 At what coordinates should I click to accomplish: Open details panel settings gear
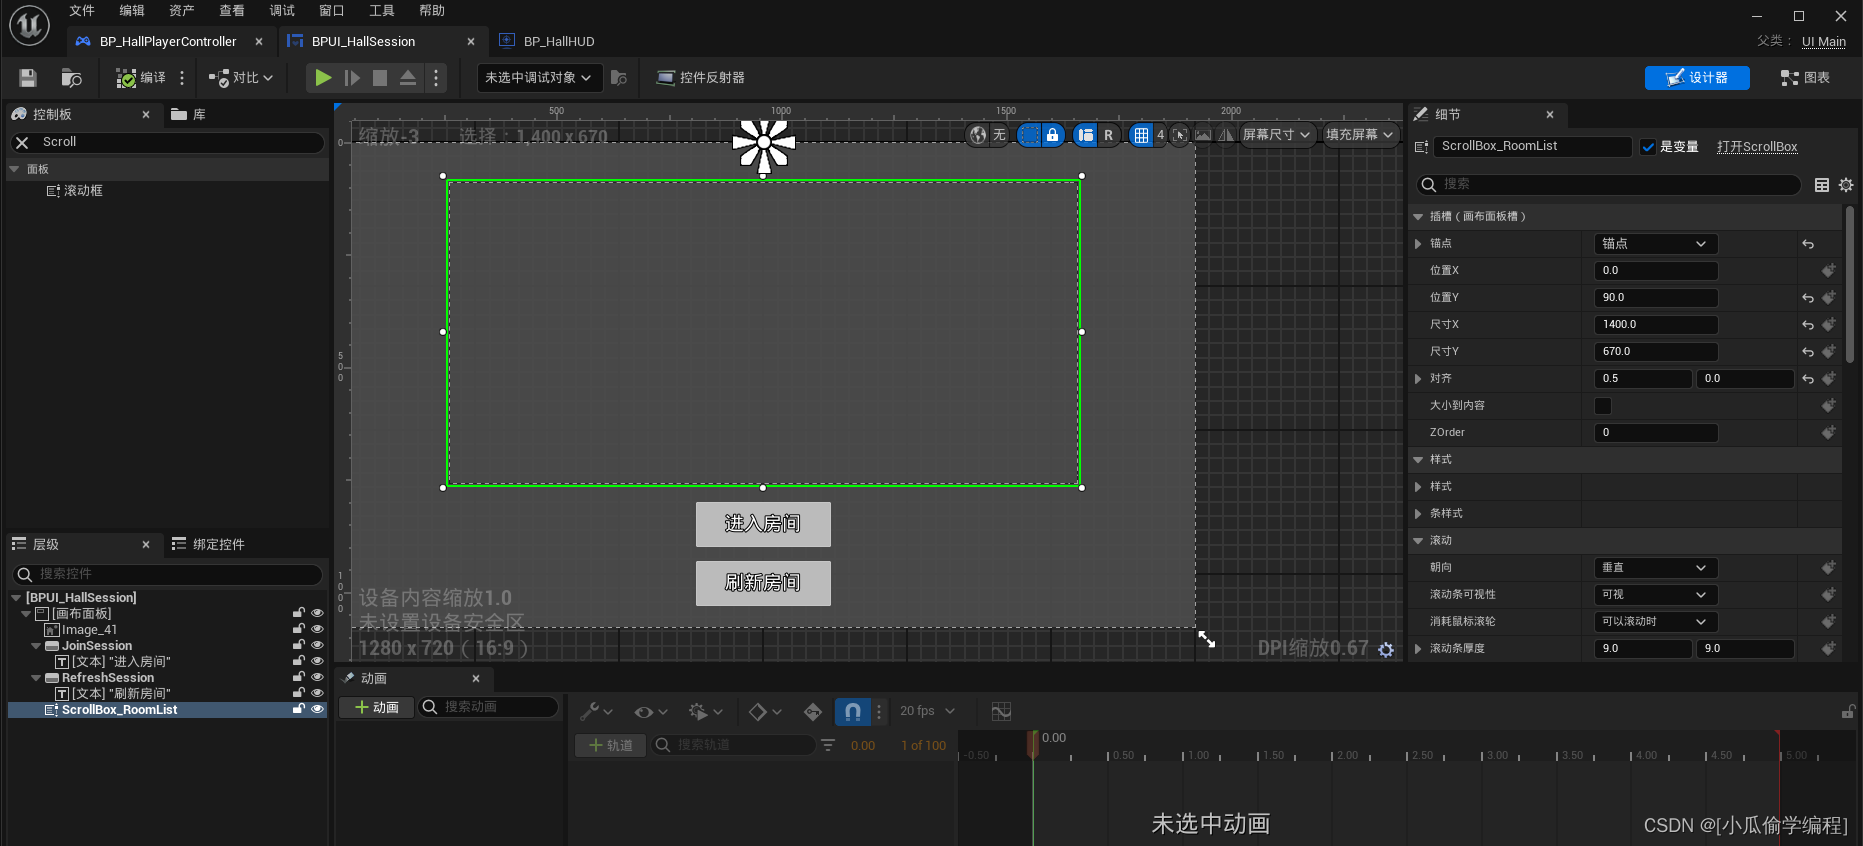pos(1846,185)
